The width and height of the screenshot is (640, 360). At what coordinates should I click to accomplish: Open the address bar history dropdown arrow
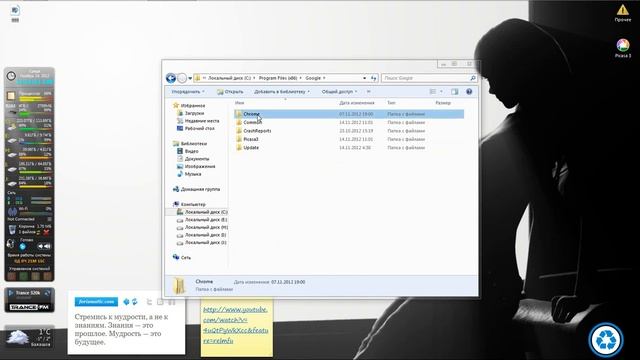pyautogui.click(x=364, y=78)
